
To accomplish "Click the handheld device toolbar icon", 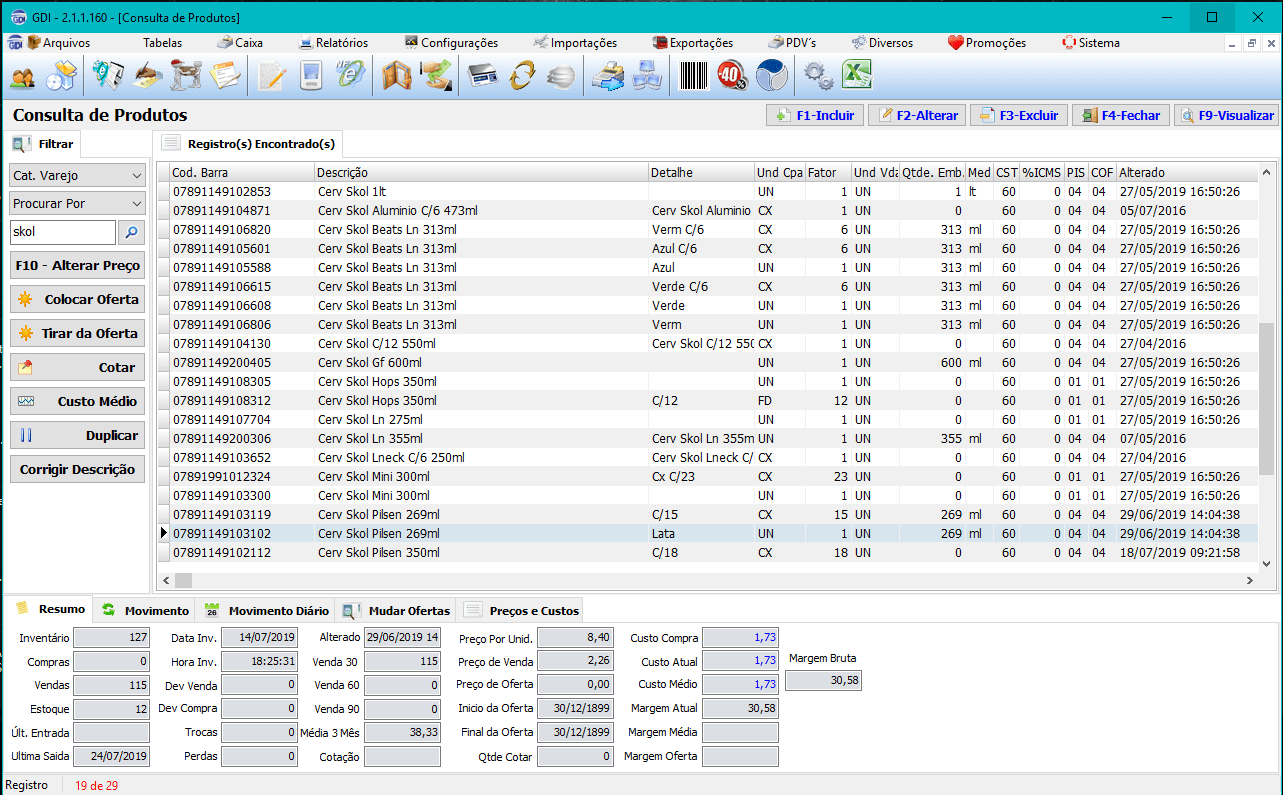I will pyautogui.click(x=311, y=77).
